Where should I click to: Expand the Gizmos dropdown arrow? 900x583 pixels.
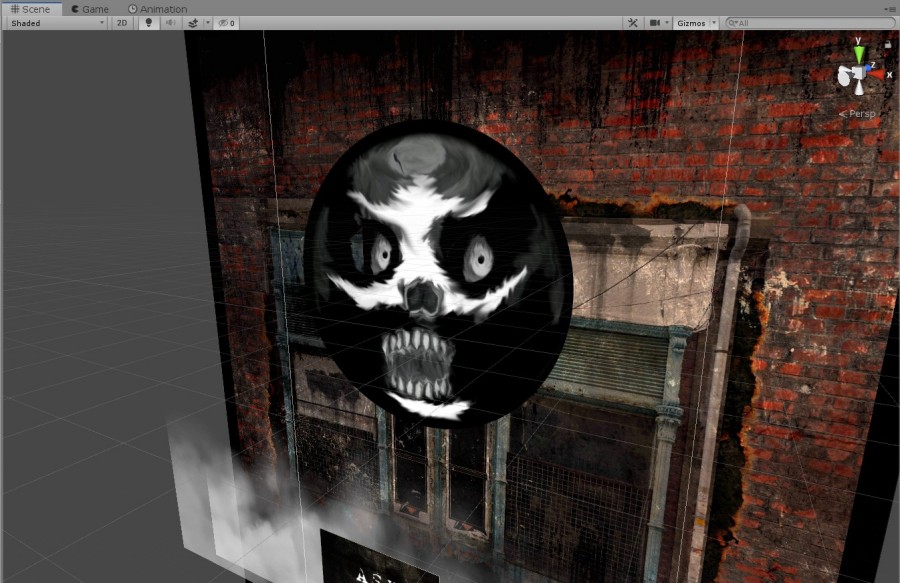coord(713,23)
